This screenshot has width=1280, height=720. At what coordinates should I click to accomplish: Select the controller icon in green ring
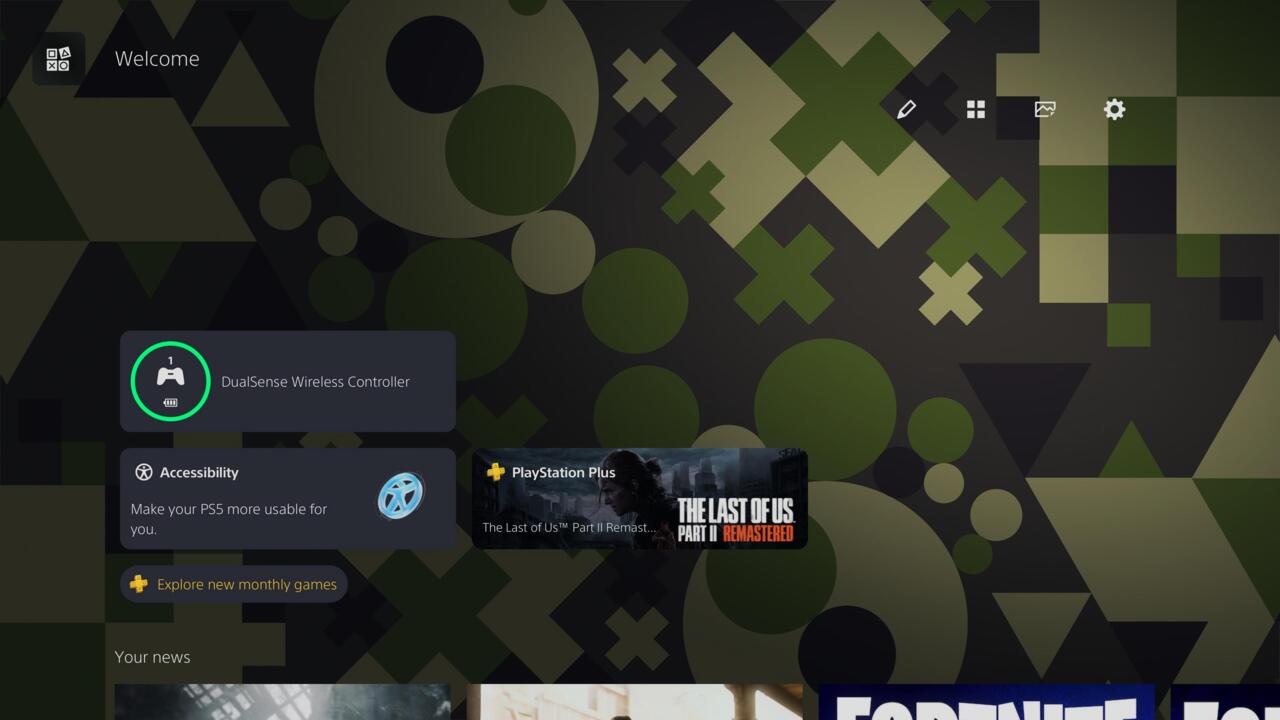(170, 377)
